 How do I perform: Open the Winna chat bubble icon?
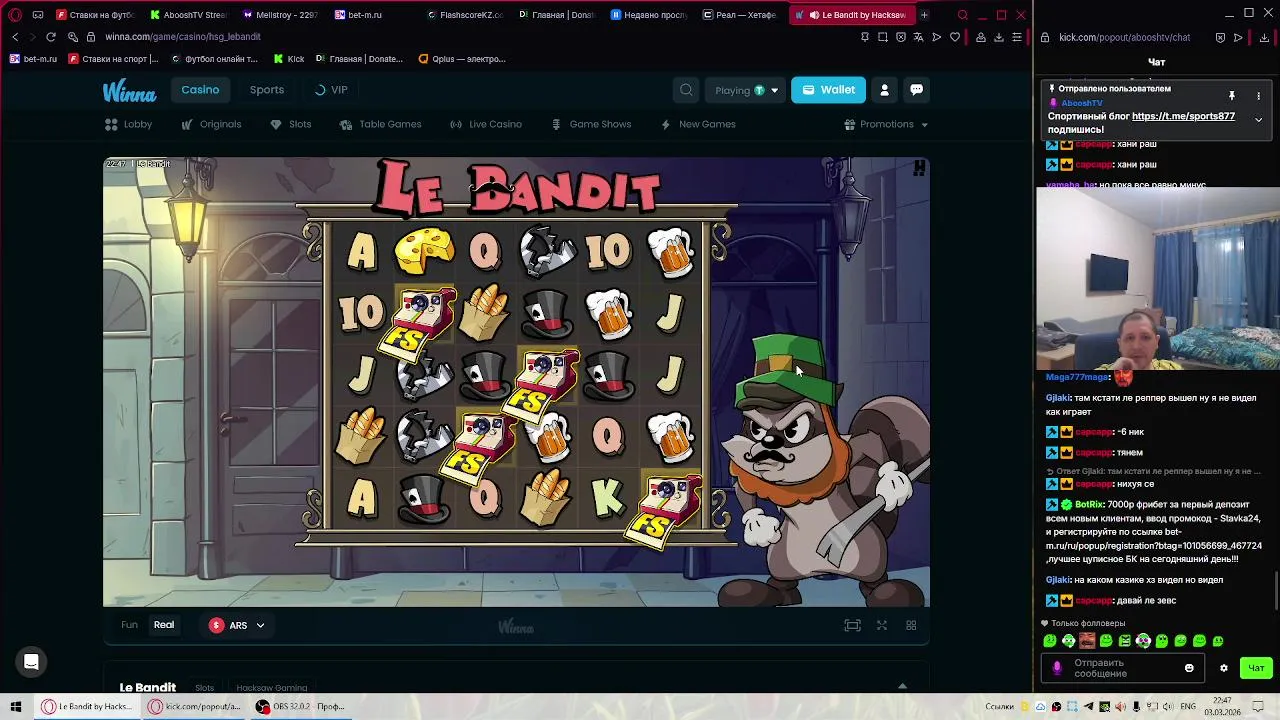point(916,90)
